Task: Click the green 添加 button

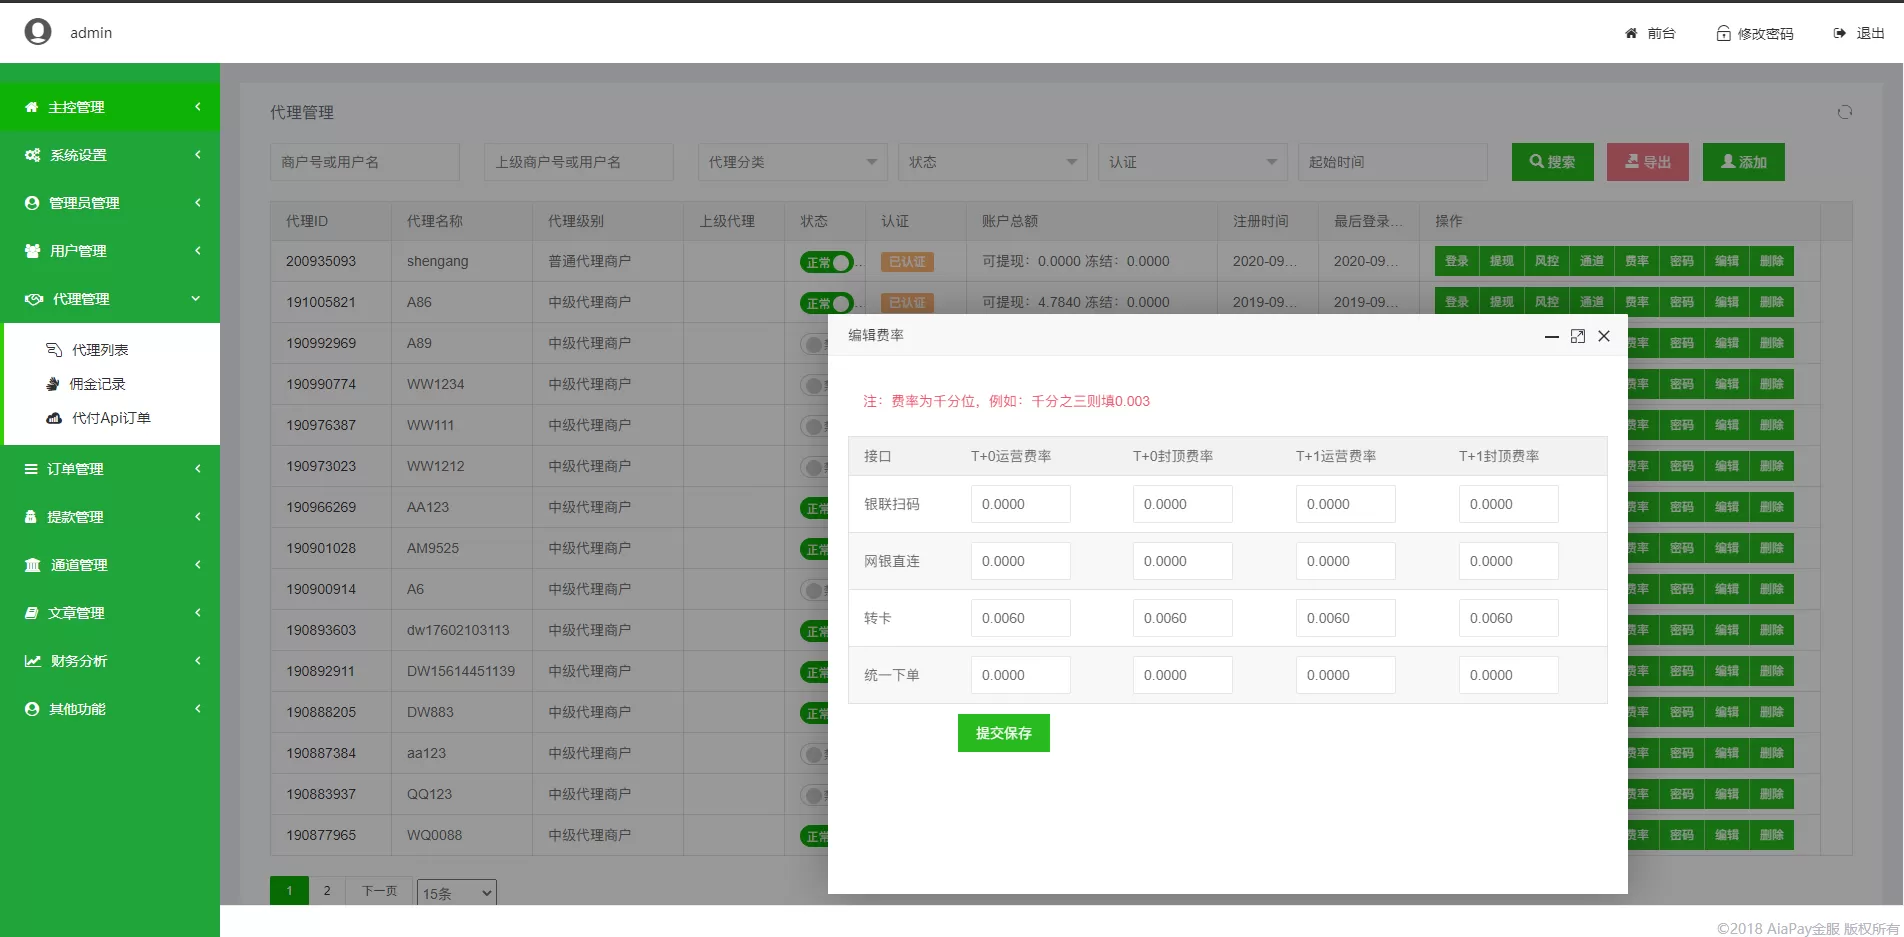Action: coord(1743,162)
